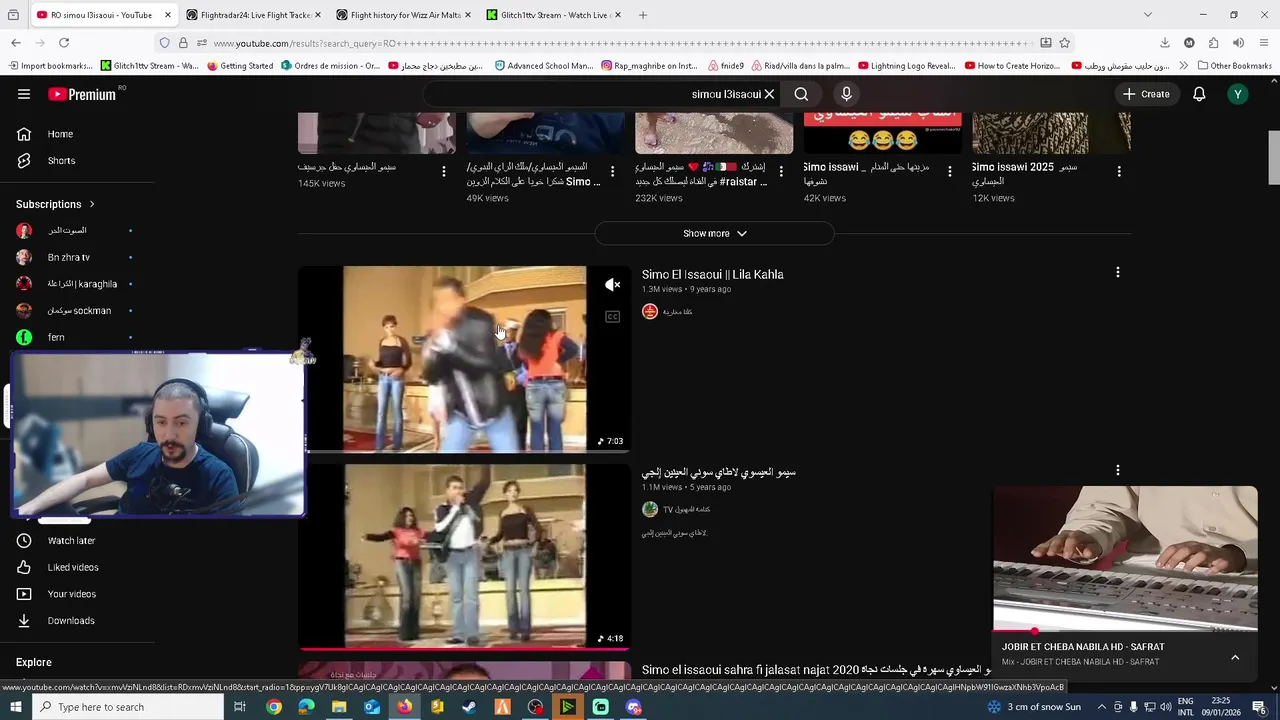Show more bookmarks with the chevron
Viewport: 1280px width, 720px height.
tap(1183, 66)
